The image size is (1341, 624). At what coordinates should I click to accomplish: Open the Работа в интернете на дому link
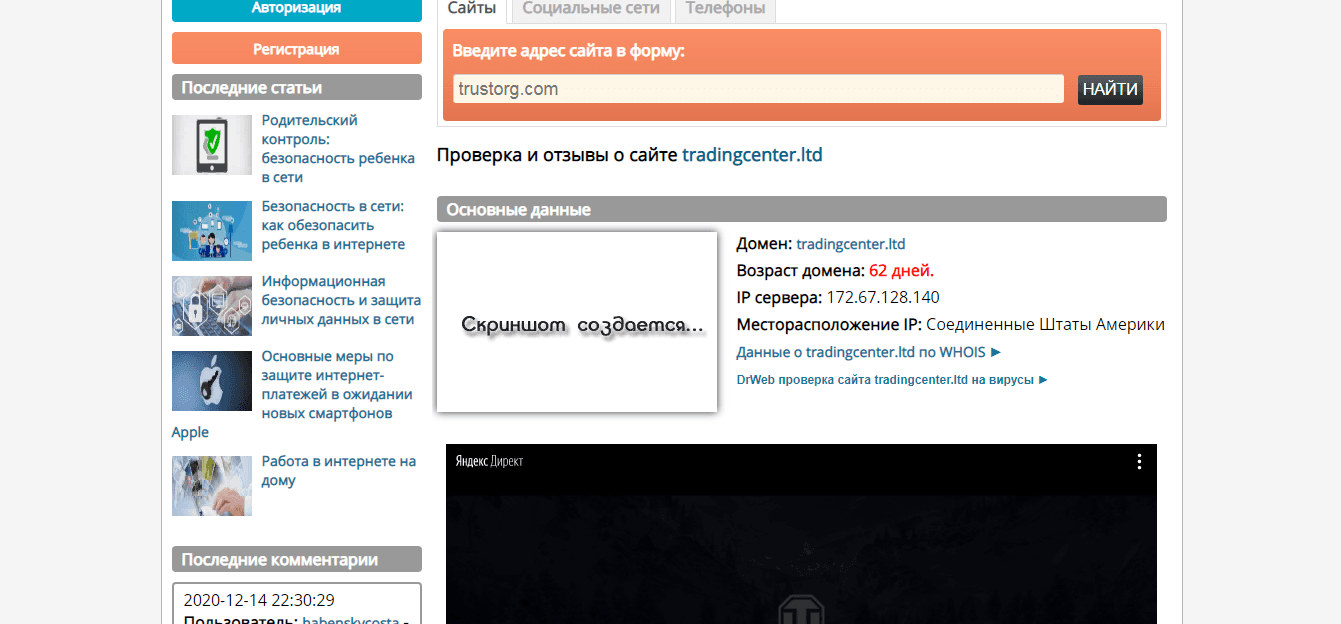[338, 471]
